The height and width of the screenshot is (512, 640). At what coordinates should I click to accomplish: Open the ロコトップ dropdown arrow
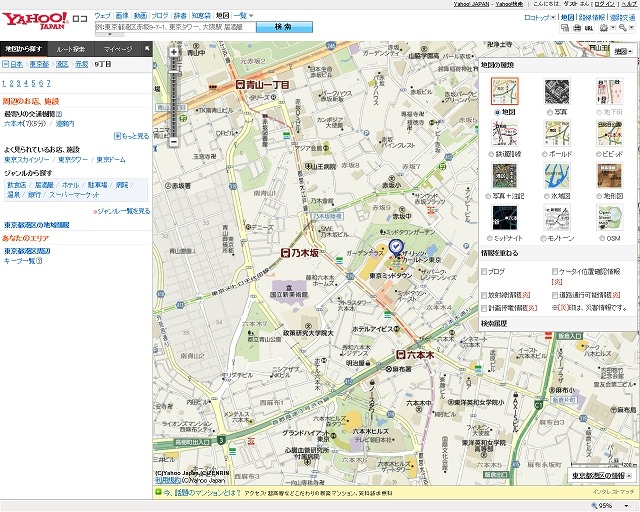coord(553,17)
